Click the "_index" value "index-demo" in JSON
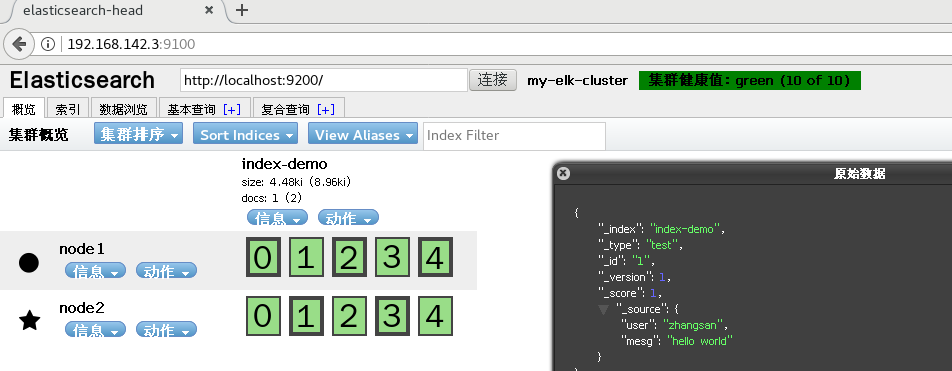Screen dimensions: 952x371 pyautogui.click(x=685, y=230)
